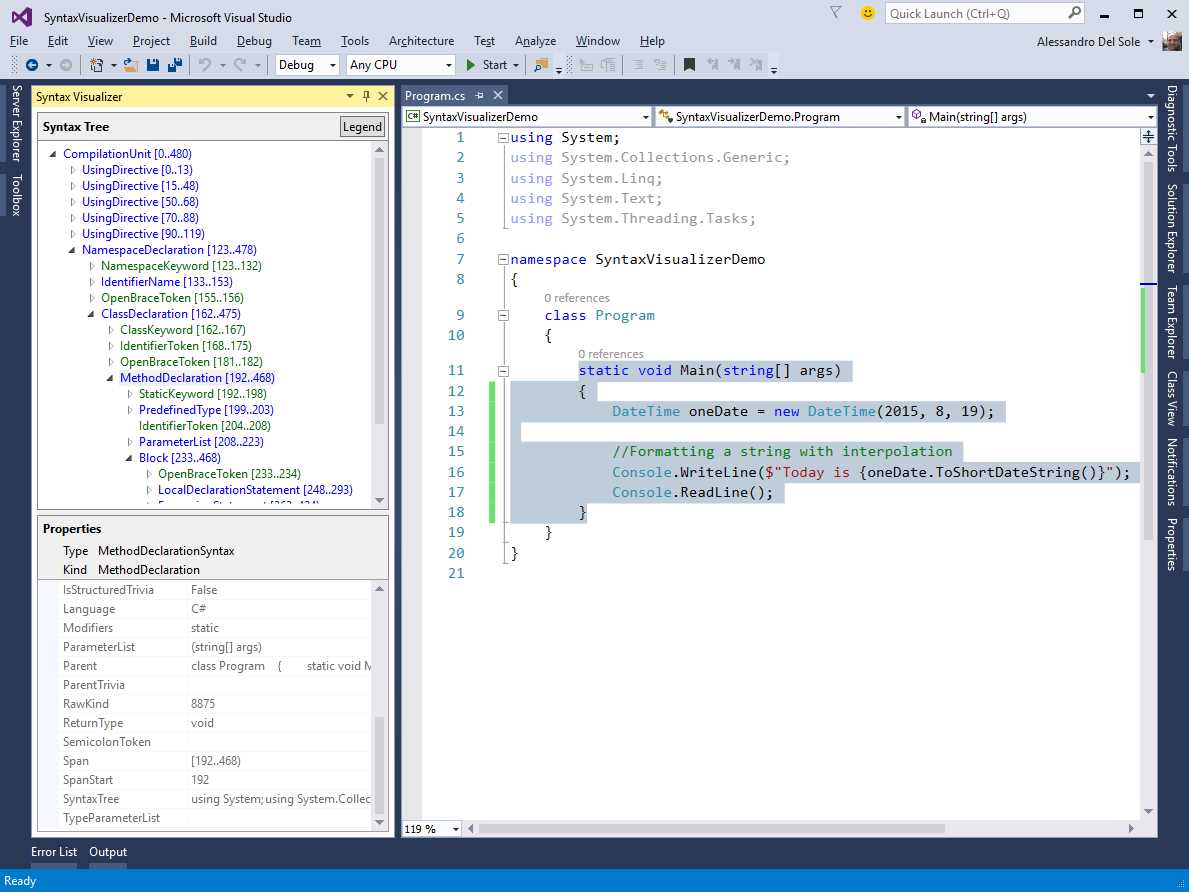
Task: Collapse the namespace region via line 7 outline marker
Action: [503, 258]
